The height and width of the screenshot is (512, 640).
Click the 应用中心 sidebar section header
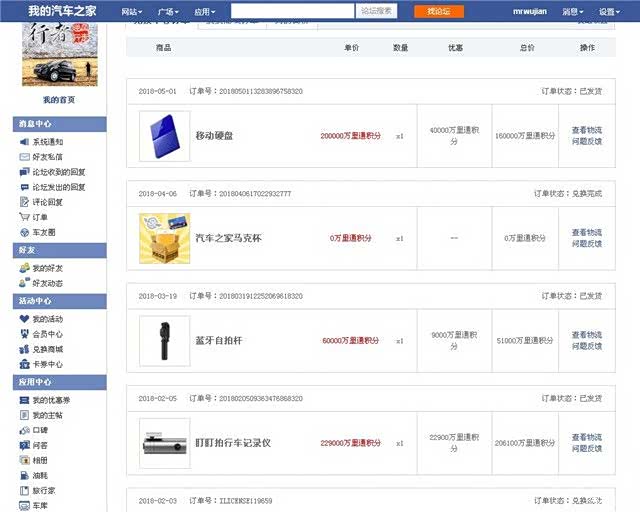[60, 382]
